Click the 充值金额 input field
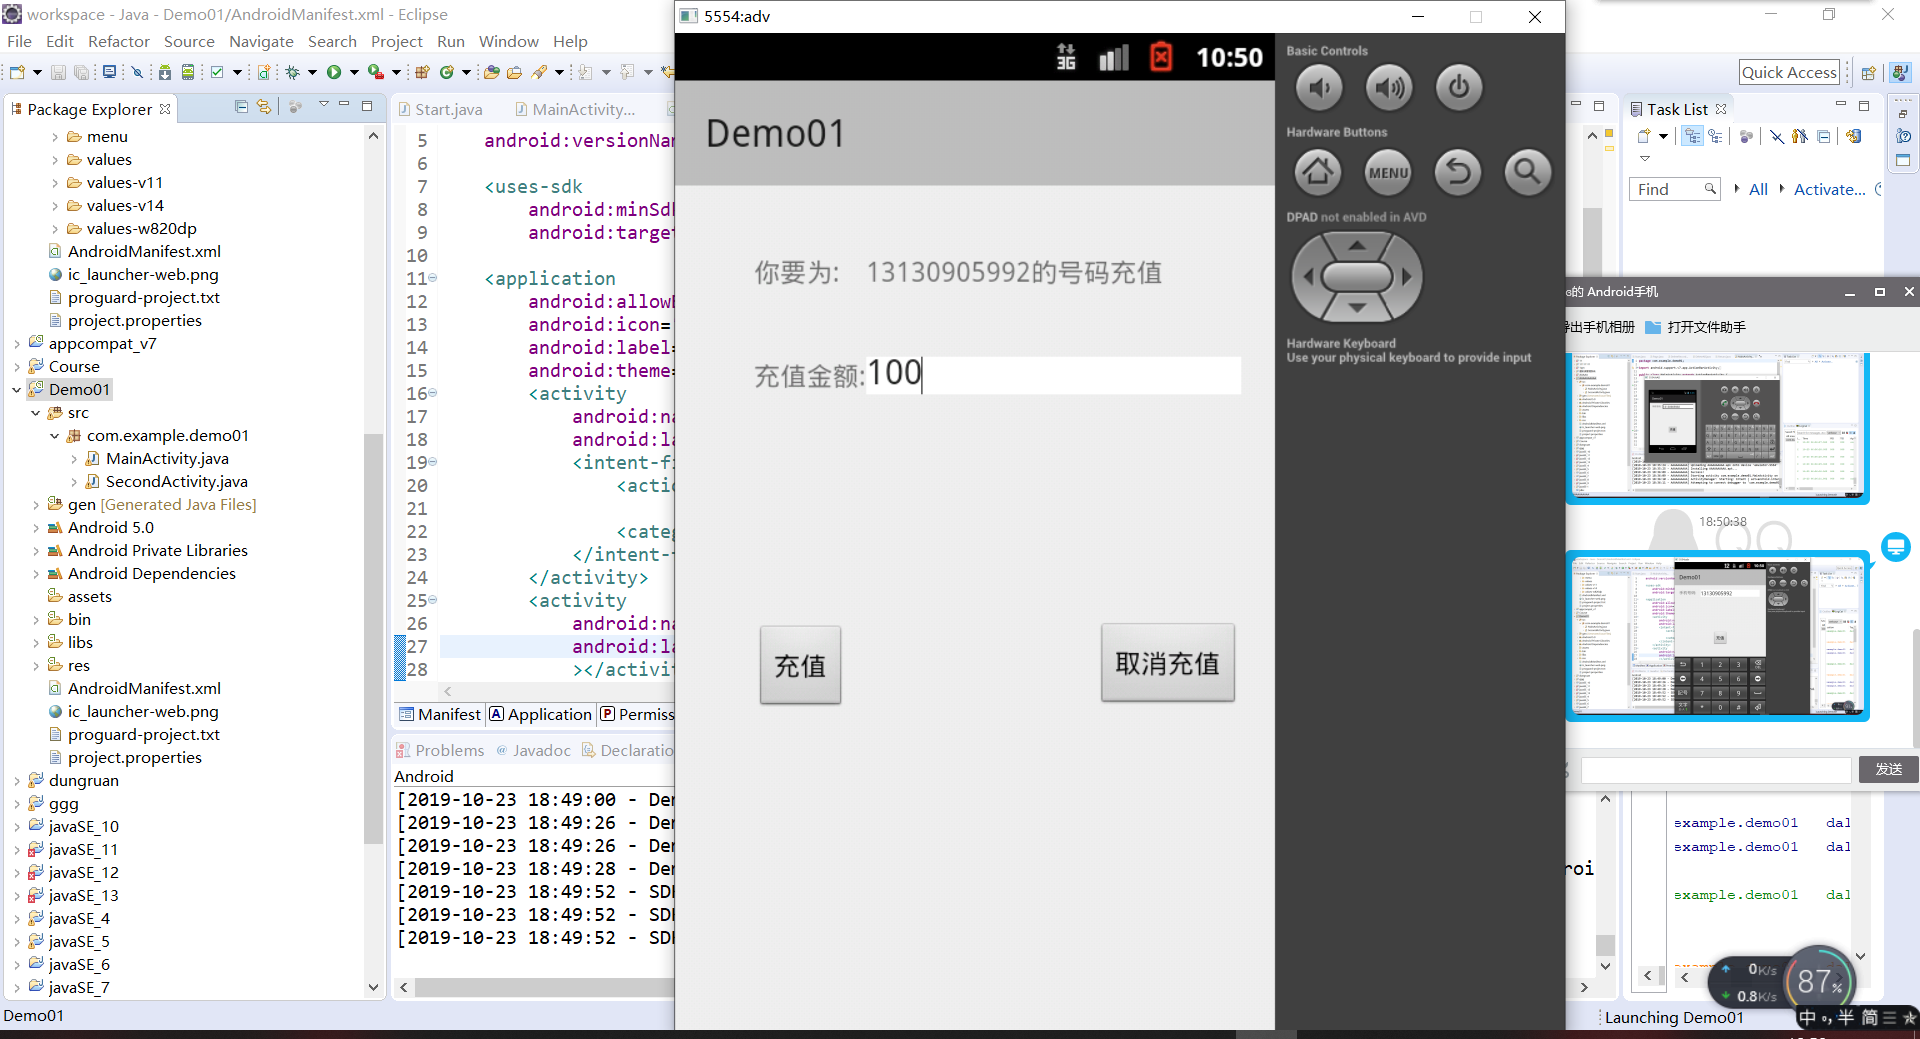This screenshot has width=1920, height=1039. pos(1053,375)
